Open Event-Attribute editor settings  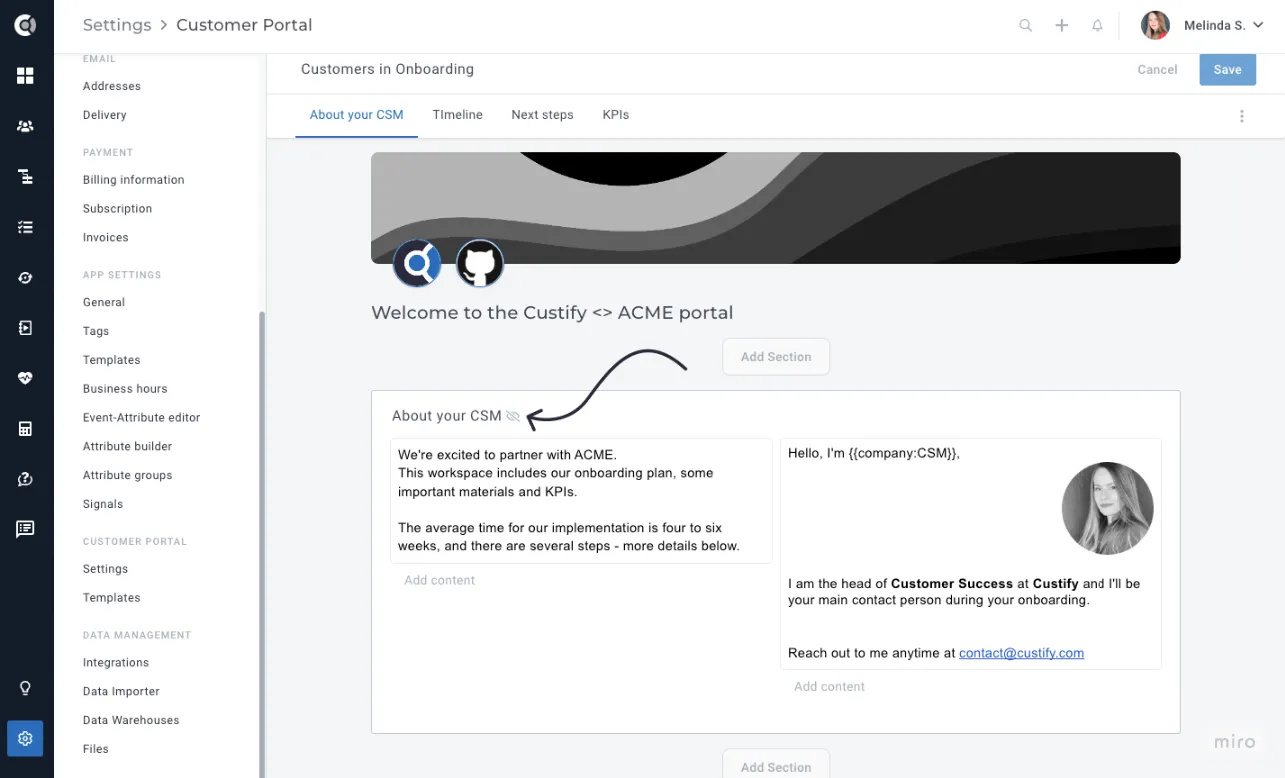click(142, 417)
